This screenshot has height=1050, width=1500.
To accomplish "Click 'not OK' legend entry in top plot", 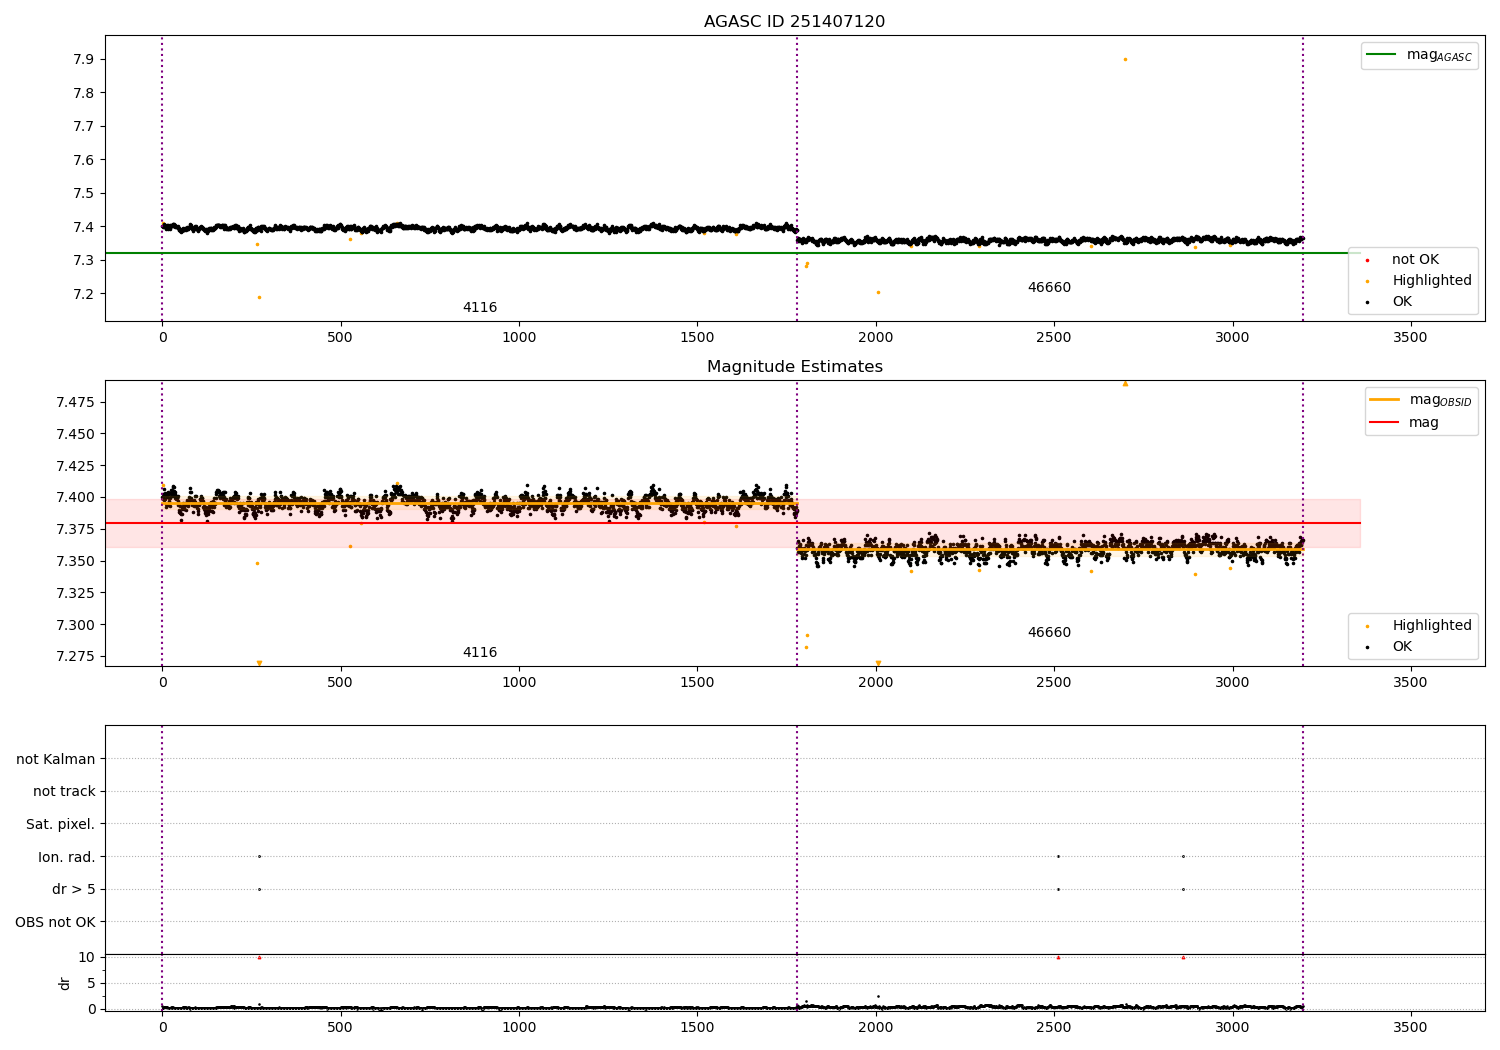I will [x=1415, y=260].
